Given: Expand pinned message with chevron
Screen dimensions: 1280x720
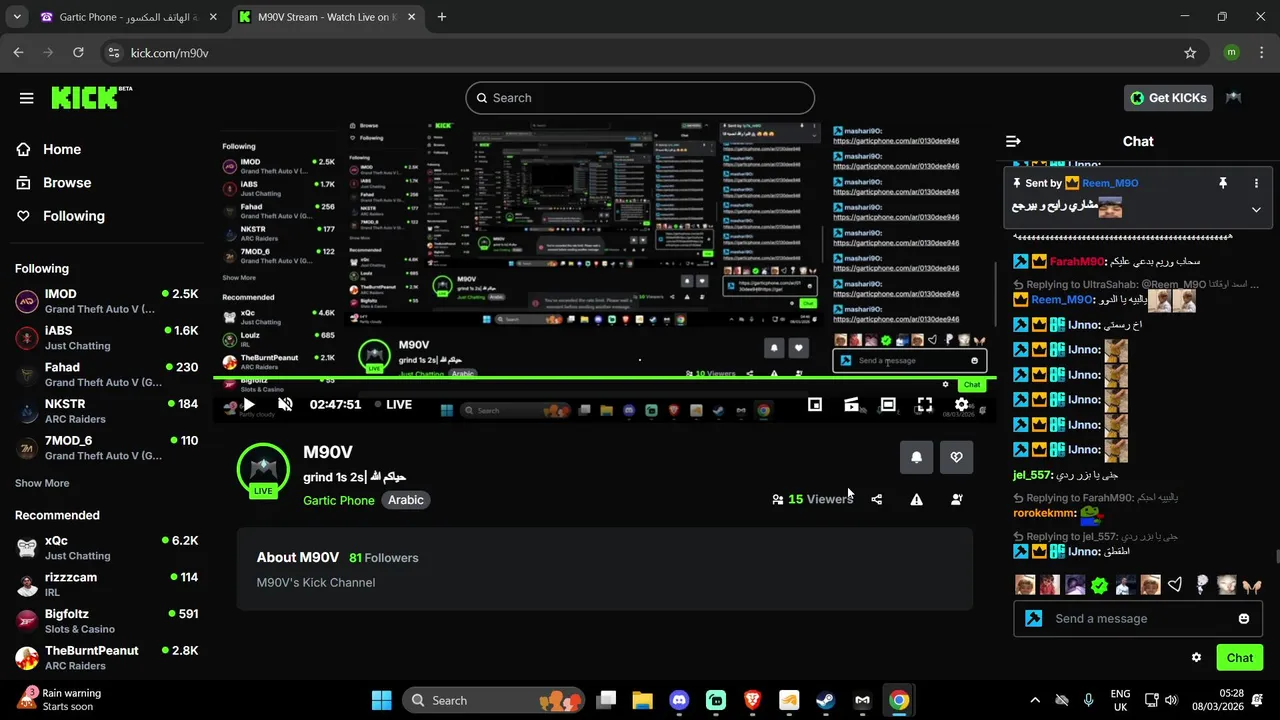Looking at the screenshot, I should click(1256, 209).
